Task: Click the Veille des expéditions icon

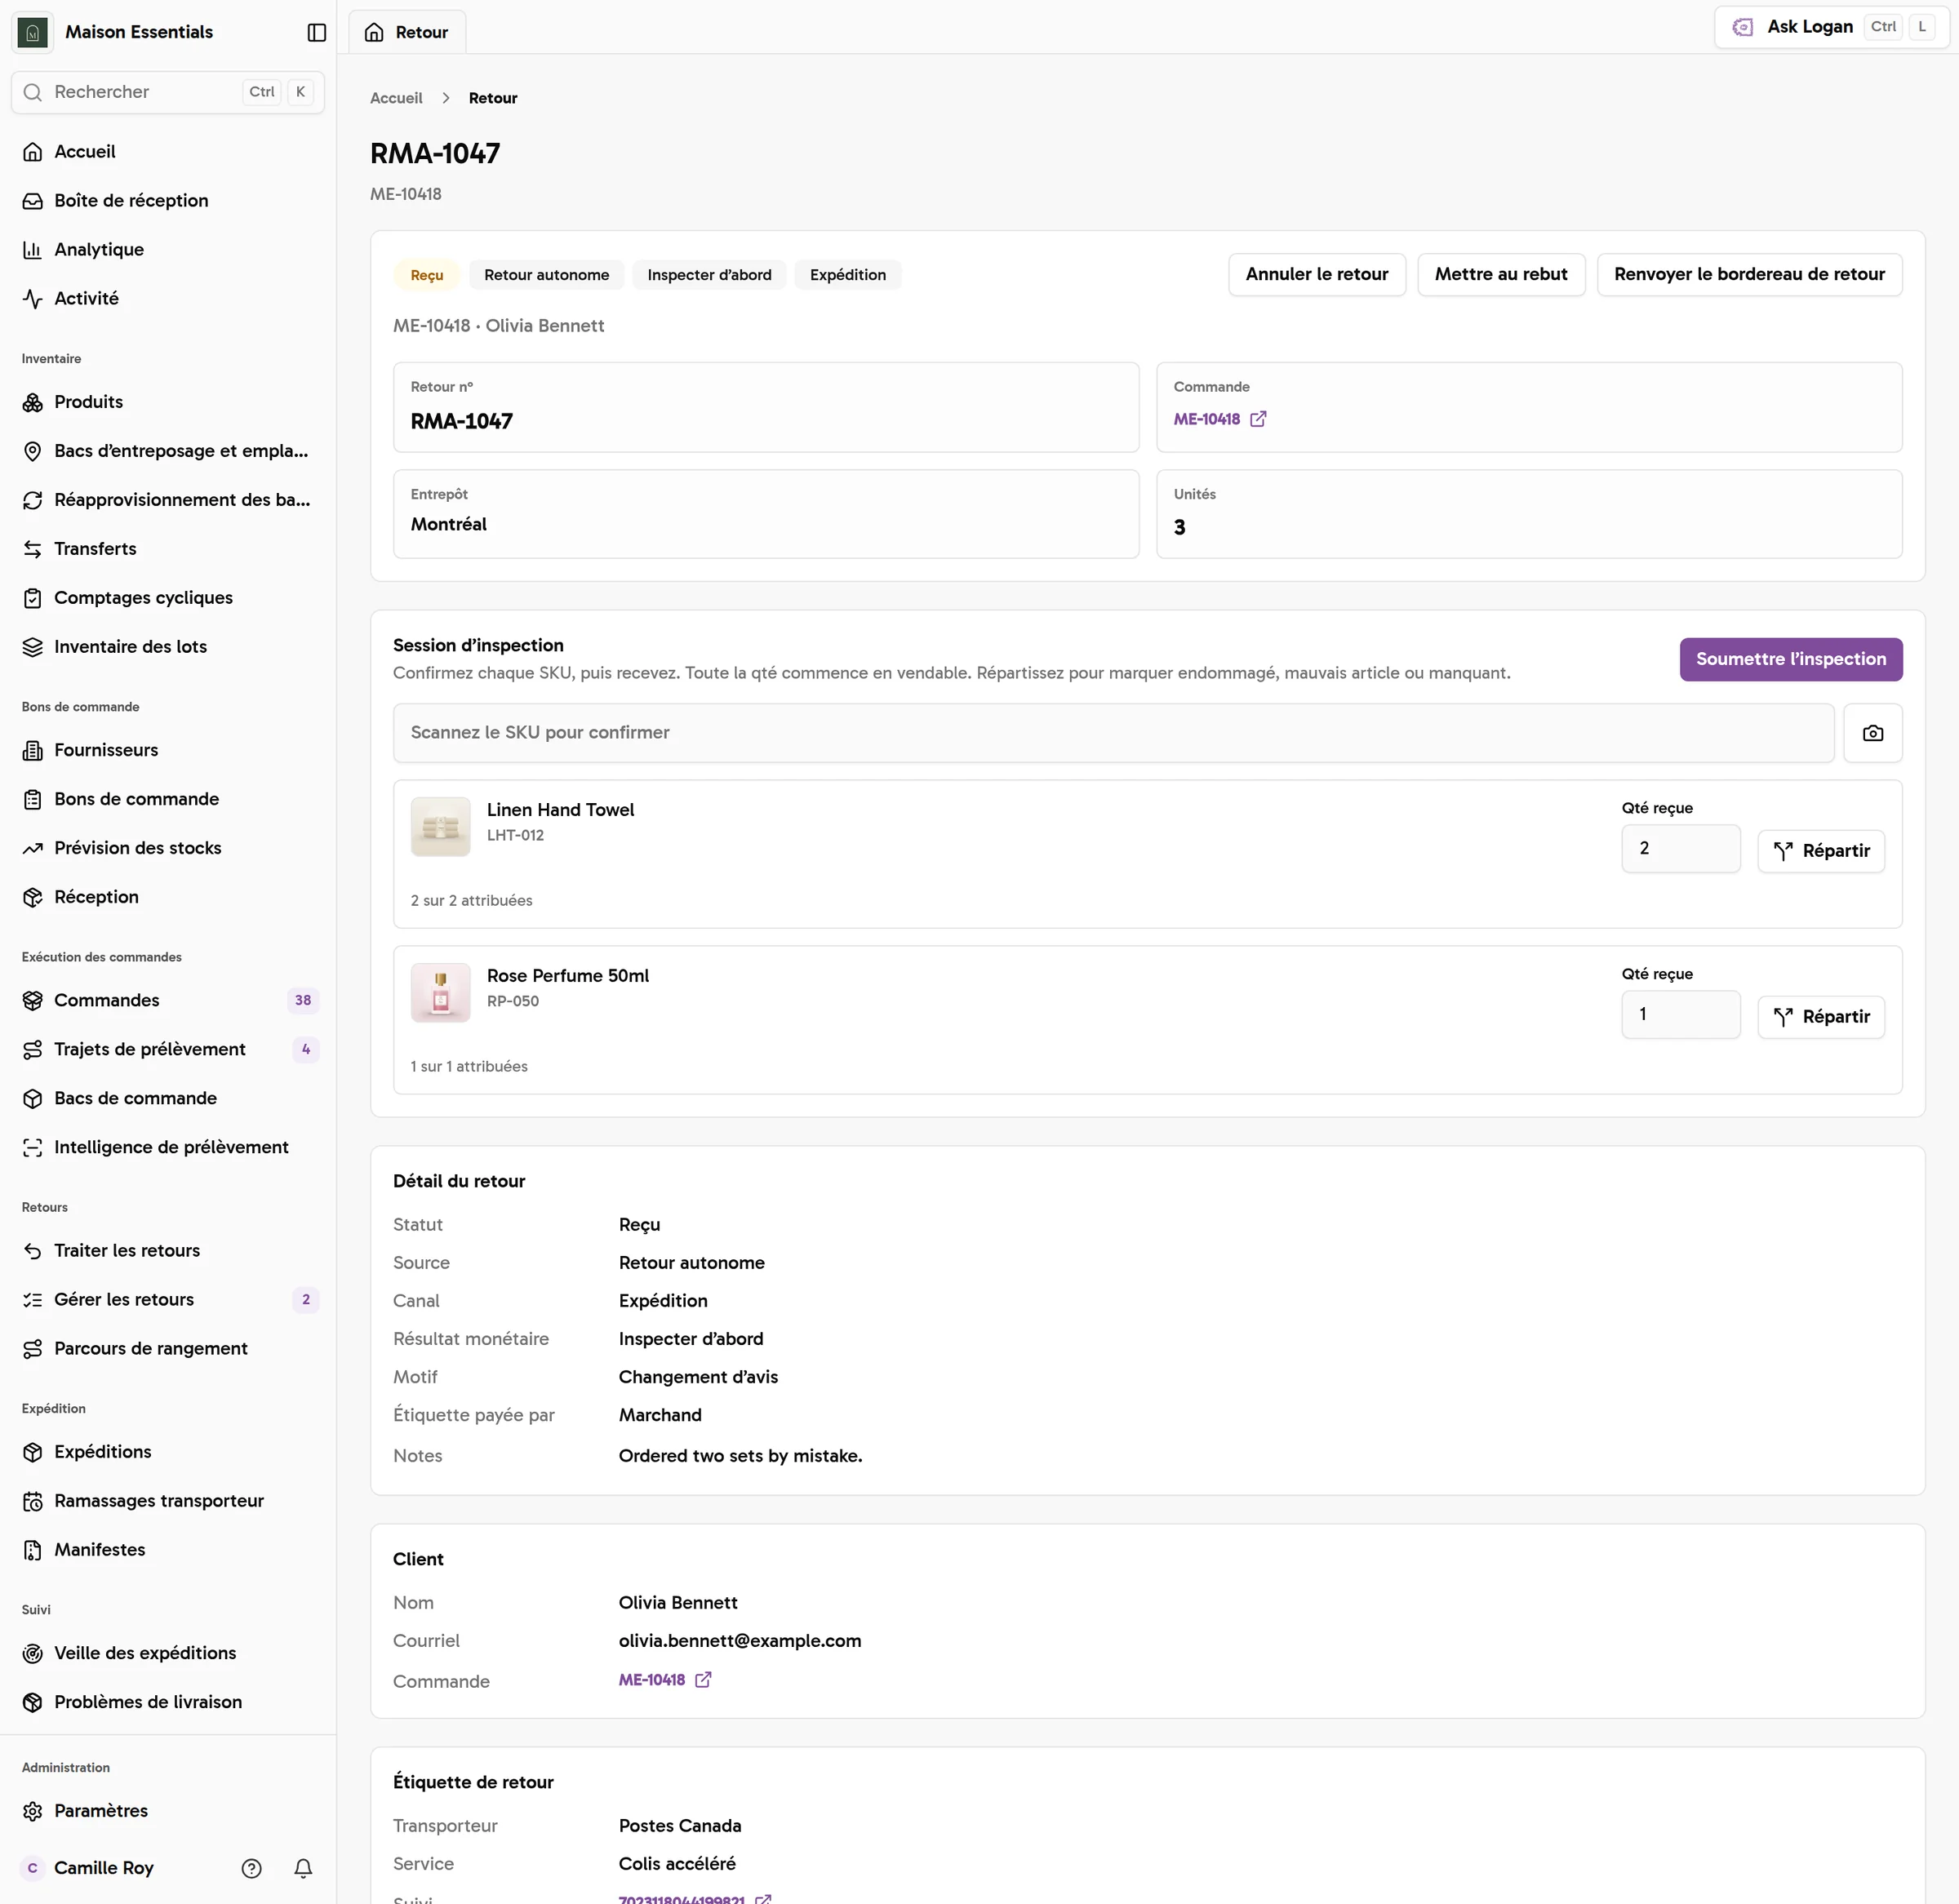Action: click(33, 1653)
